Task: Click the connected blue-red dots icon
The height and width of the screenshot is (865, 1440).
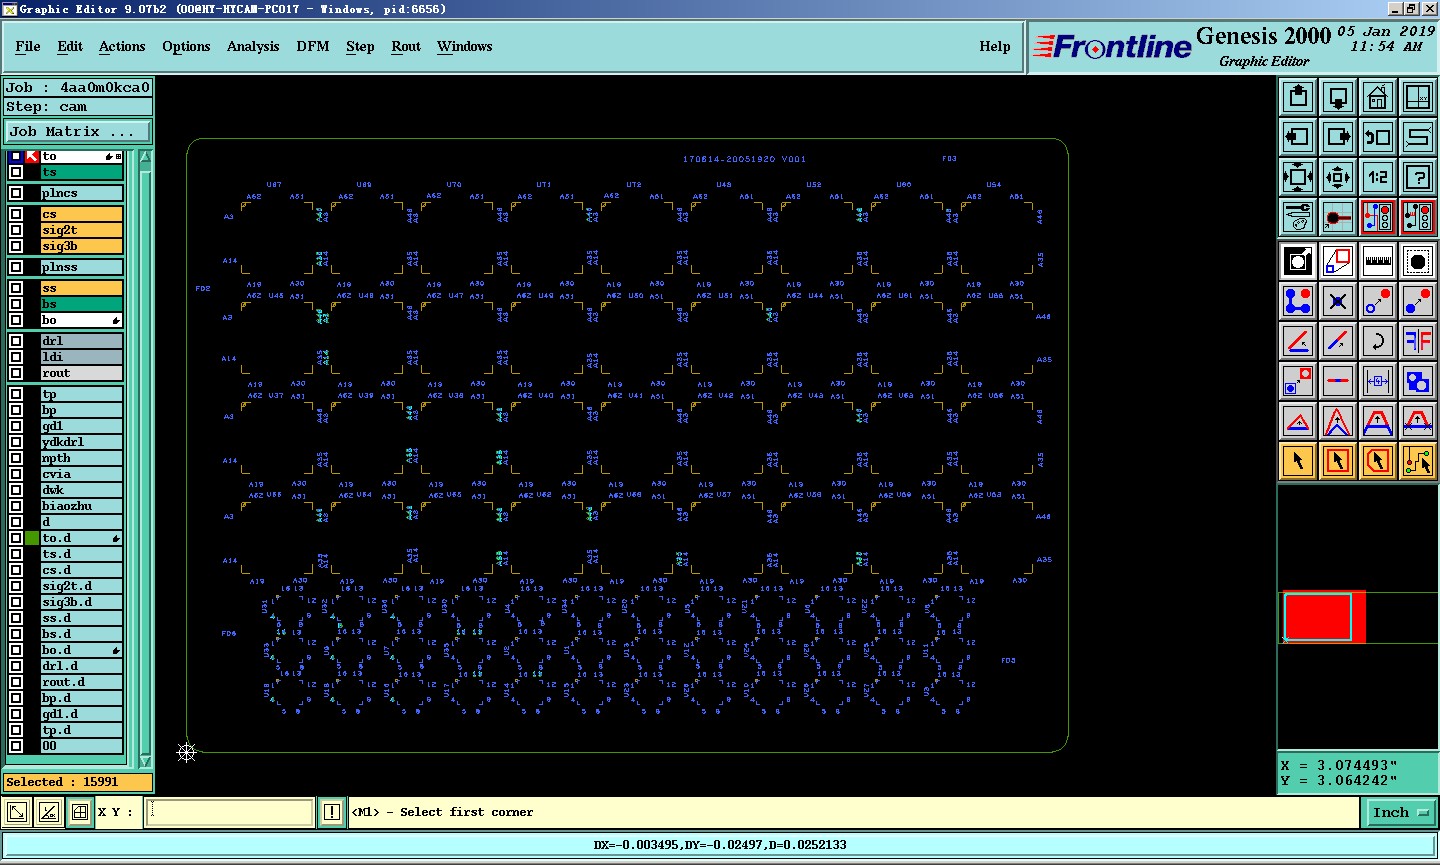Action: [x=1298, y=301]
